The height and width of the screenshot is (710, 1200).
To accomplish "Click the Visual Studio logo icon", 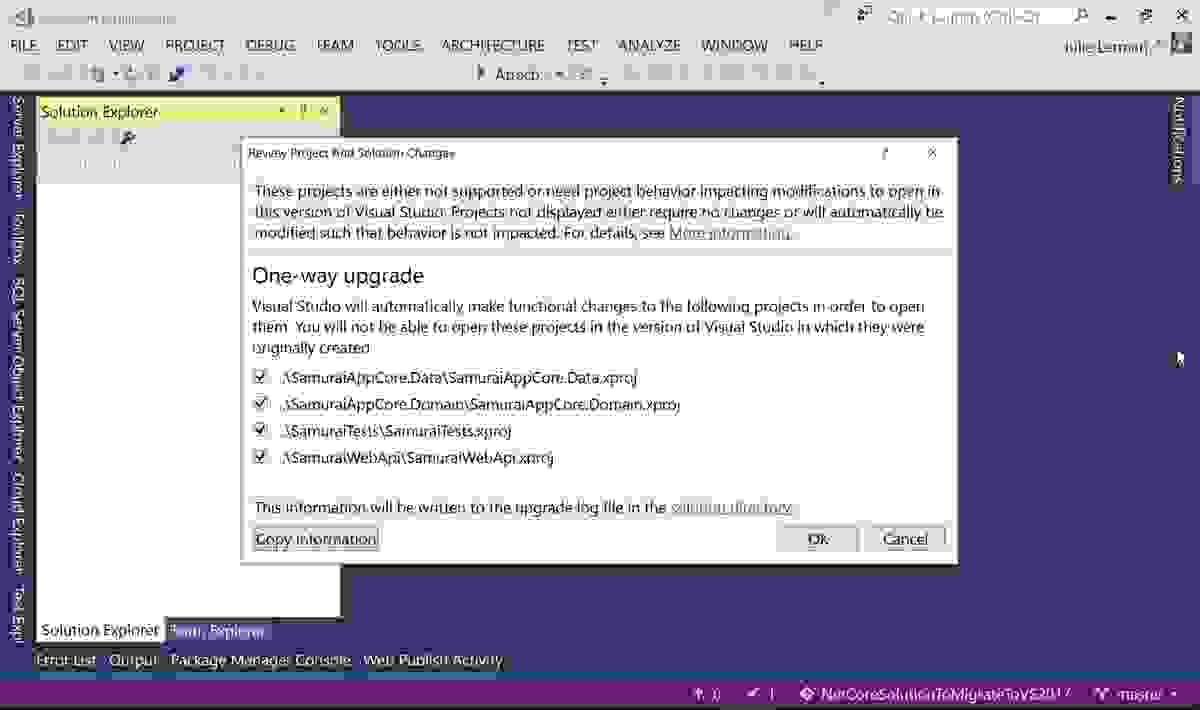I will [x=24, y=17].
